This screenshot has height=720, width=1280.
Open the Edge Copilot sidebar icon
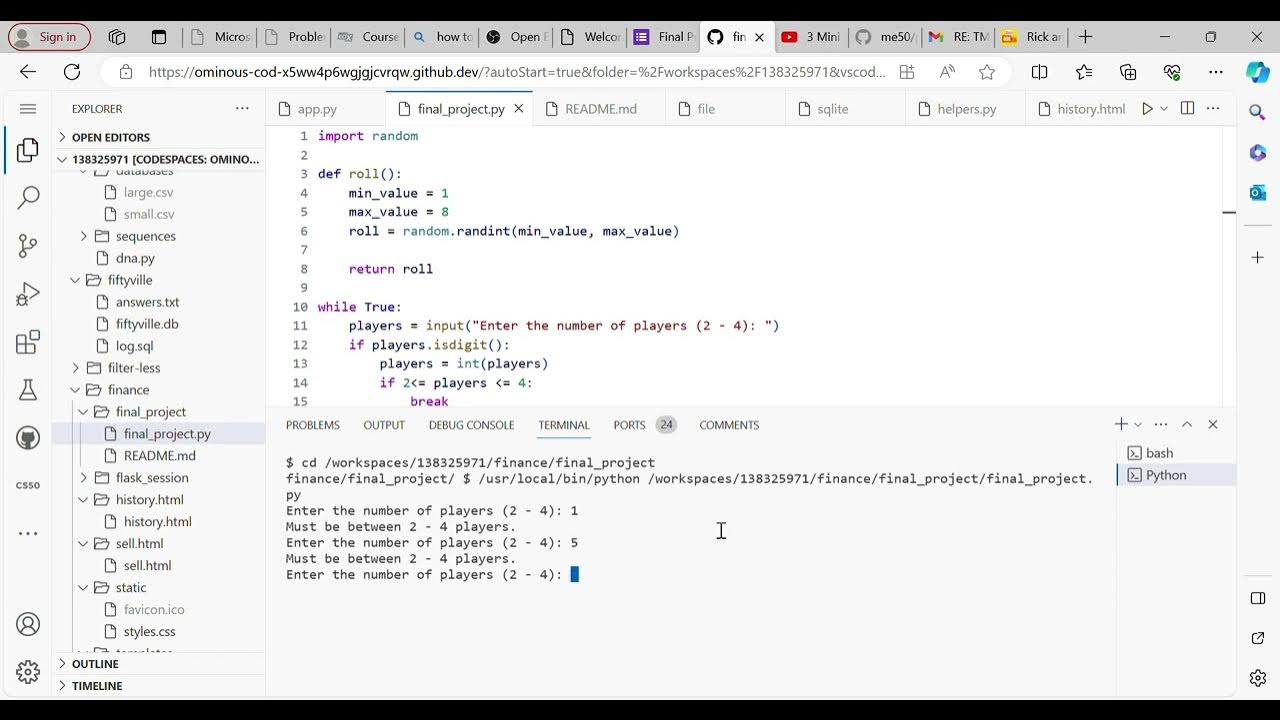pos(1257,72)
